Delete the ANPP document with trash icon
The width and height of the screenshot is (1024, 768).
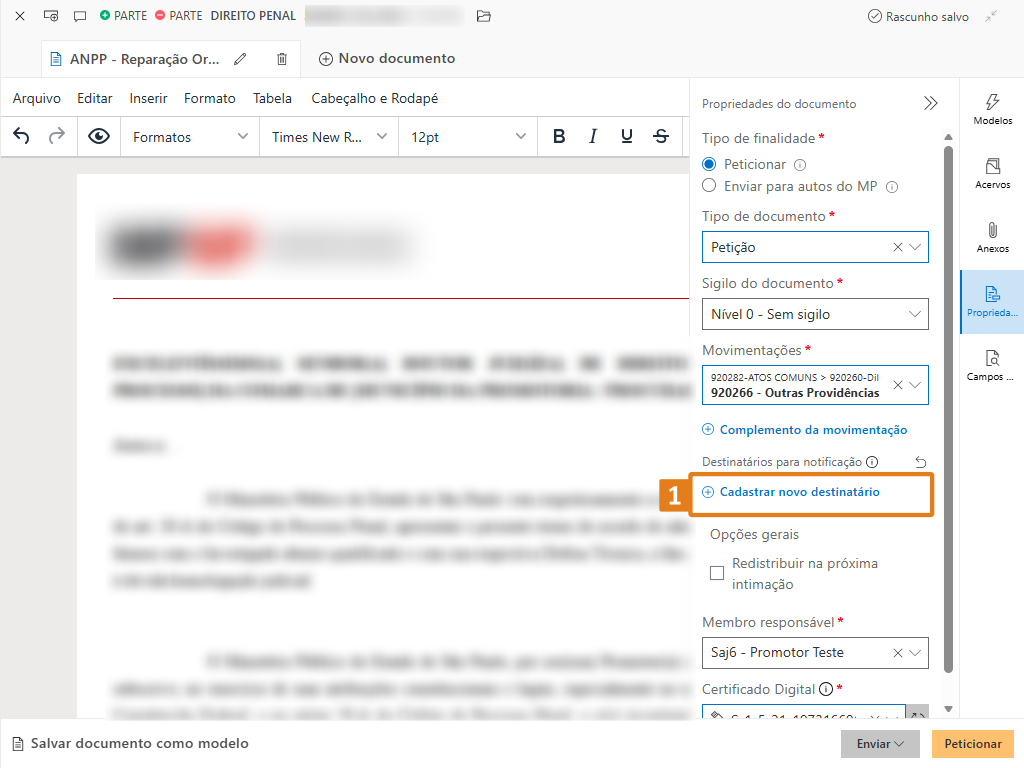(x=282, y=59)
